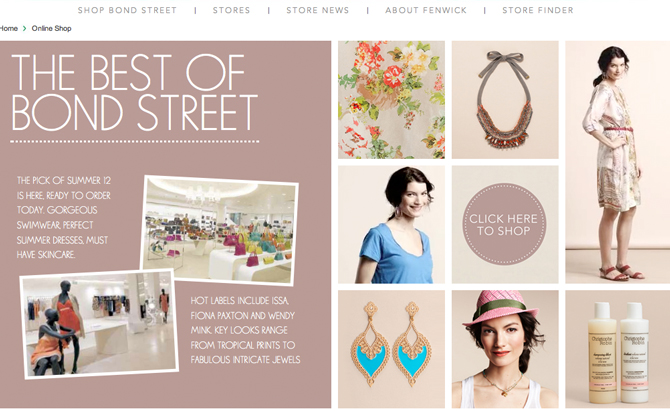View the model in the pastel dress

[617, 162]
